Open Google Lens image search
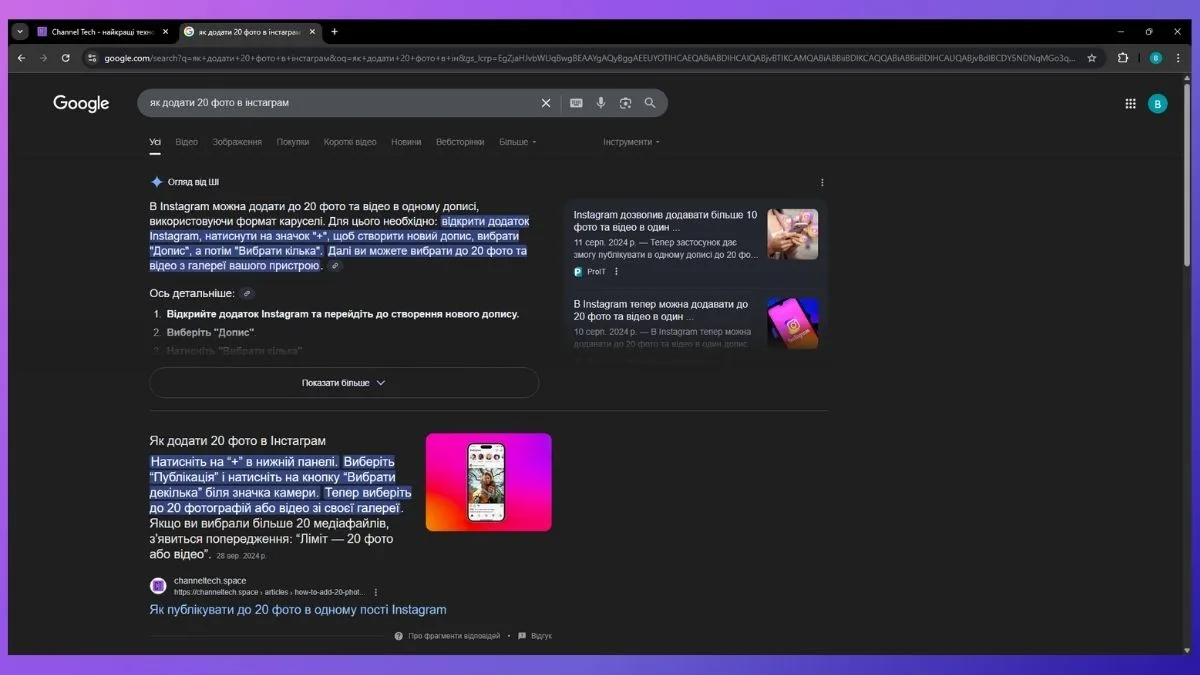This screenshot has height=675, width=1200. click(x=625, y=103)
